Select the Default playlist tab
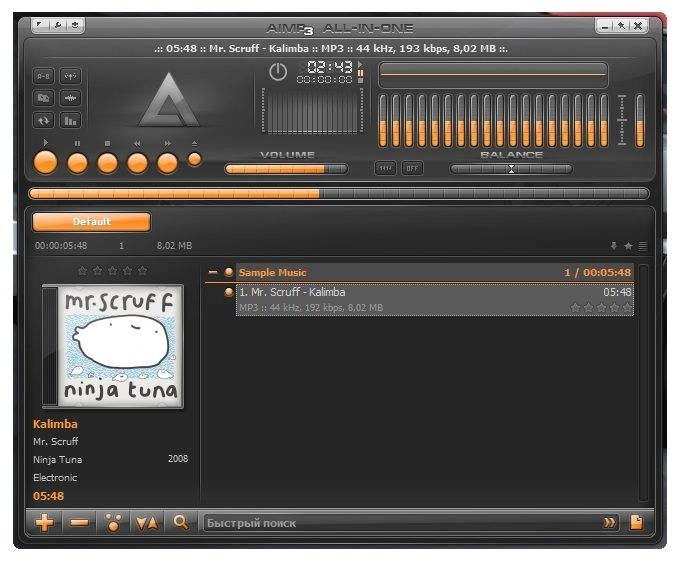The height and width of the screenshot is (568, 684). click(92, 222)
